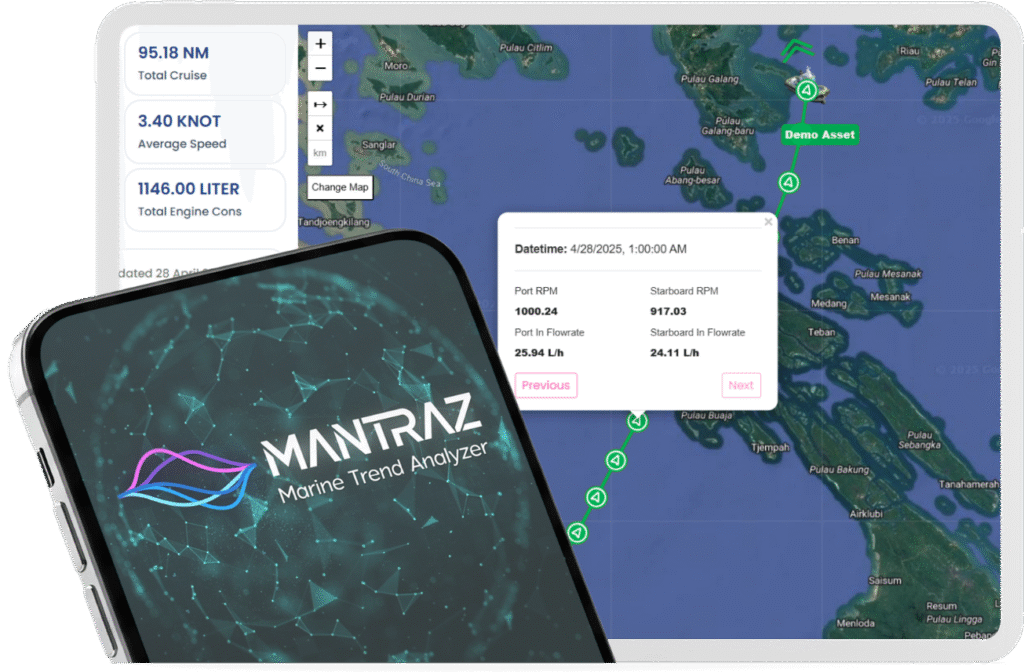Zoom in on the map
The width and height of the screenshot is (1024, 672).
[x=320, y=44]
